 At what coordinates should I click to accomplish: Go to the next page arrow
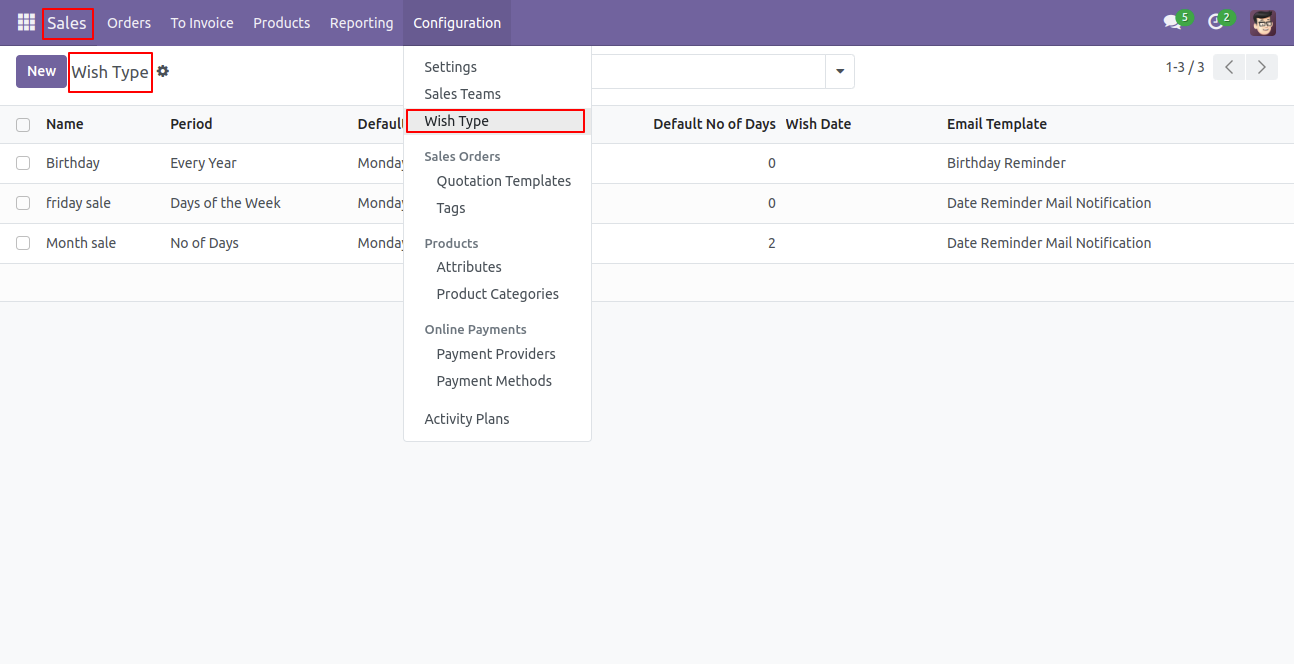1262,67
